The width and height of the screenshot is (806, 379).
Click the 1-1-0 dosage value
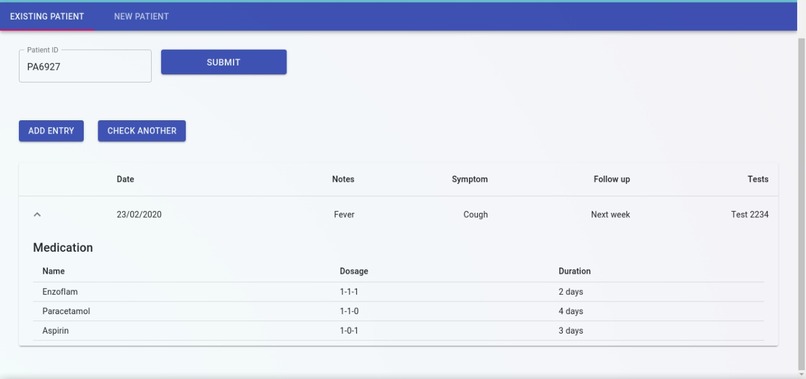[x=349, y=312]
